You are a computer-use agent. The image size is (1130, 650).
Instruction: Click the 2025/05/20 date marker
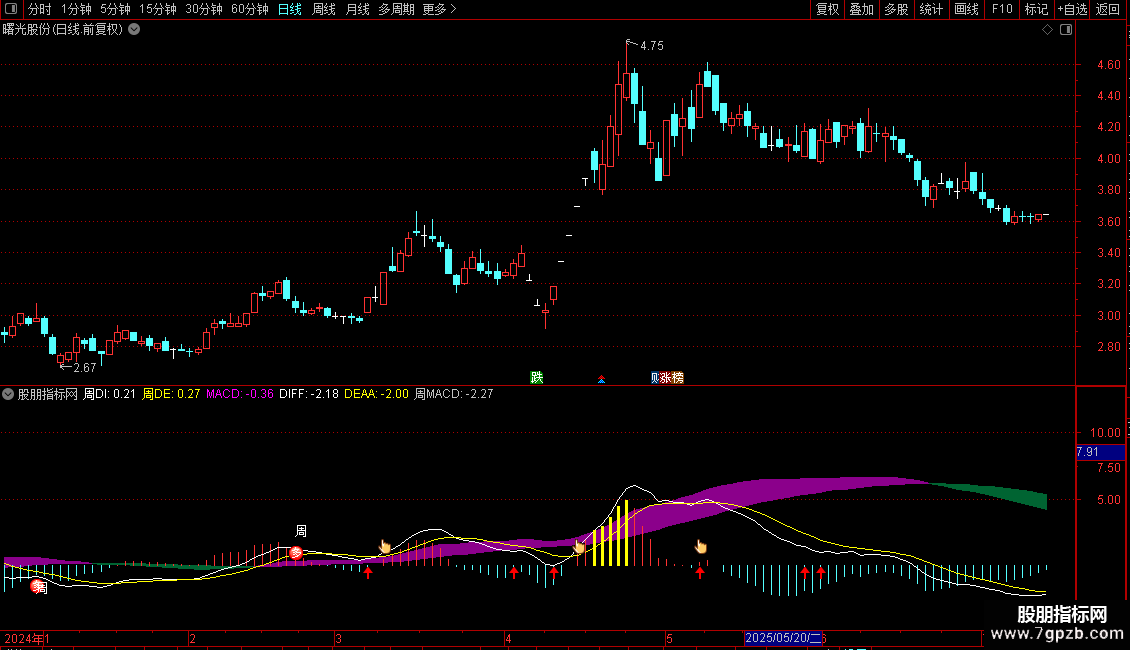point(783,638)
